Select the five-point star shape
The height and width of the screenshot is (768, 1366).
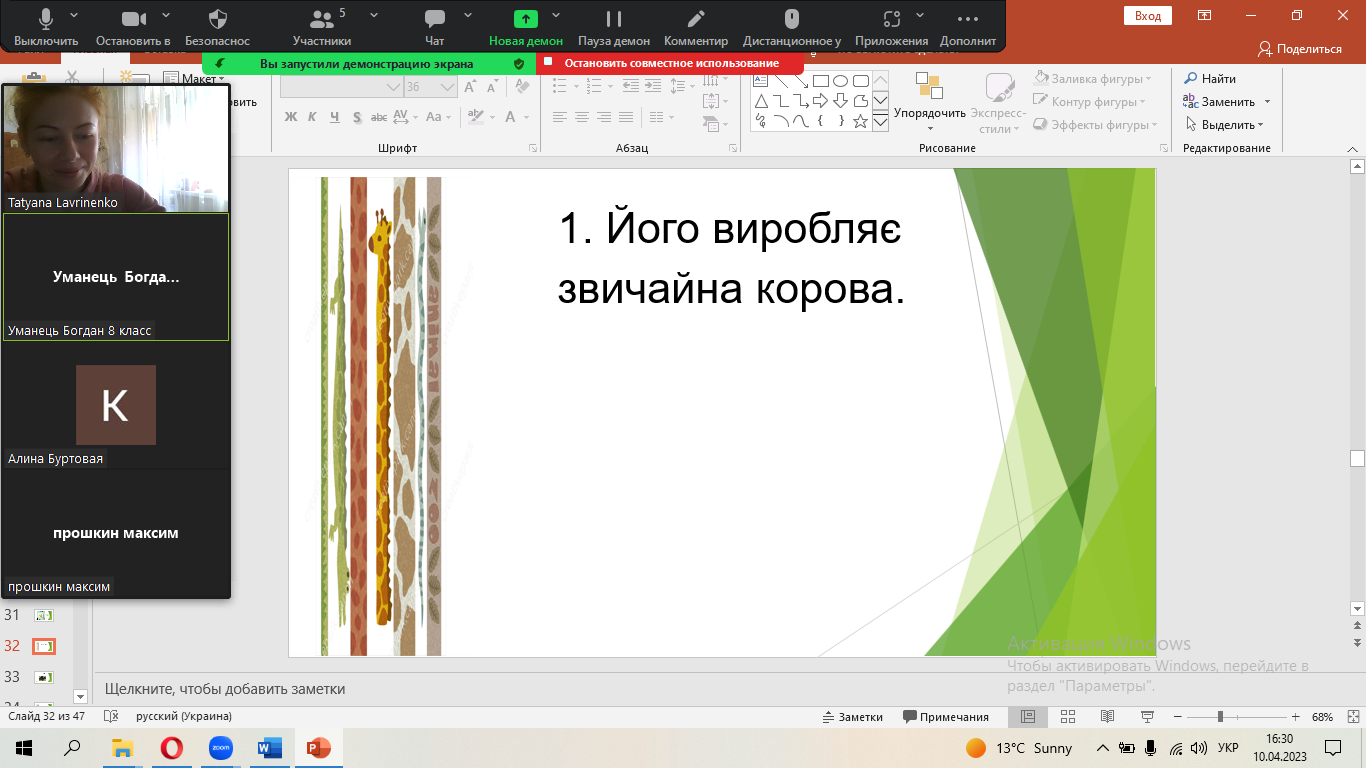click(x=860, y=121)
